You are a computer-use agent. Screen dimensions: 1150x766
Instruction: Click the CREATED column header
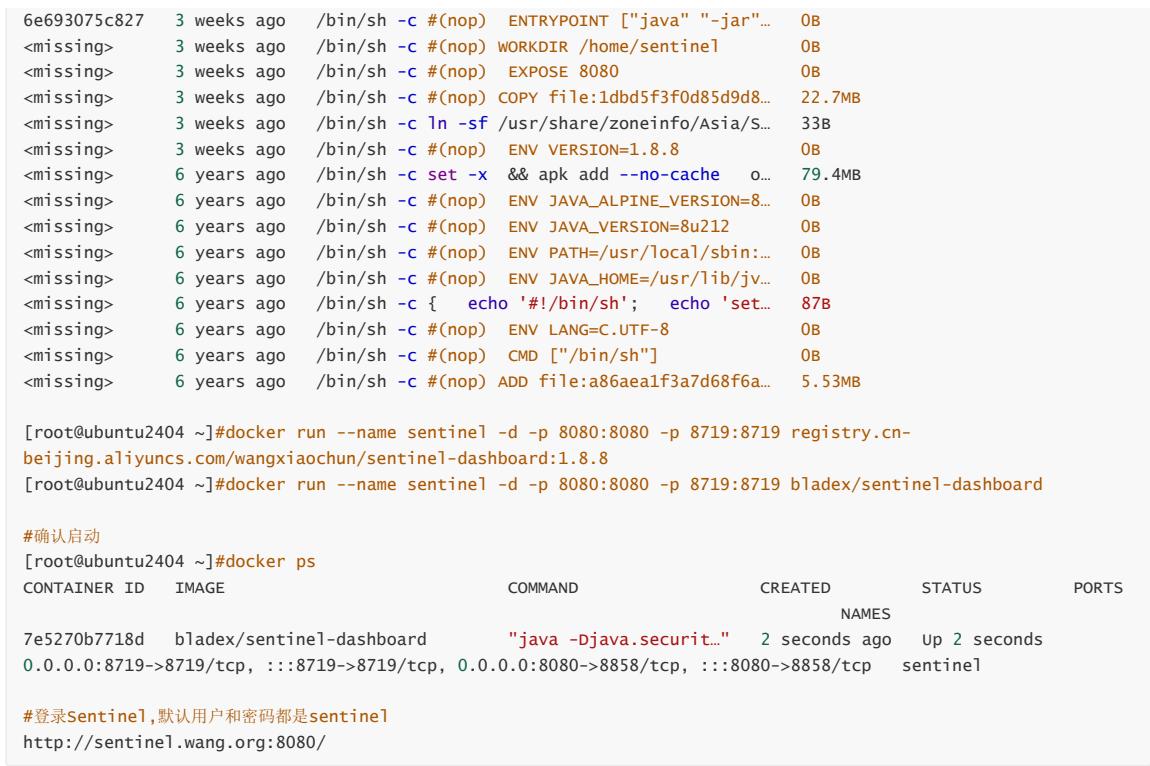point(795,588)
